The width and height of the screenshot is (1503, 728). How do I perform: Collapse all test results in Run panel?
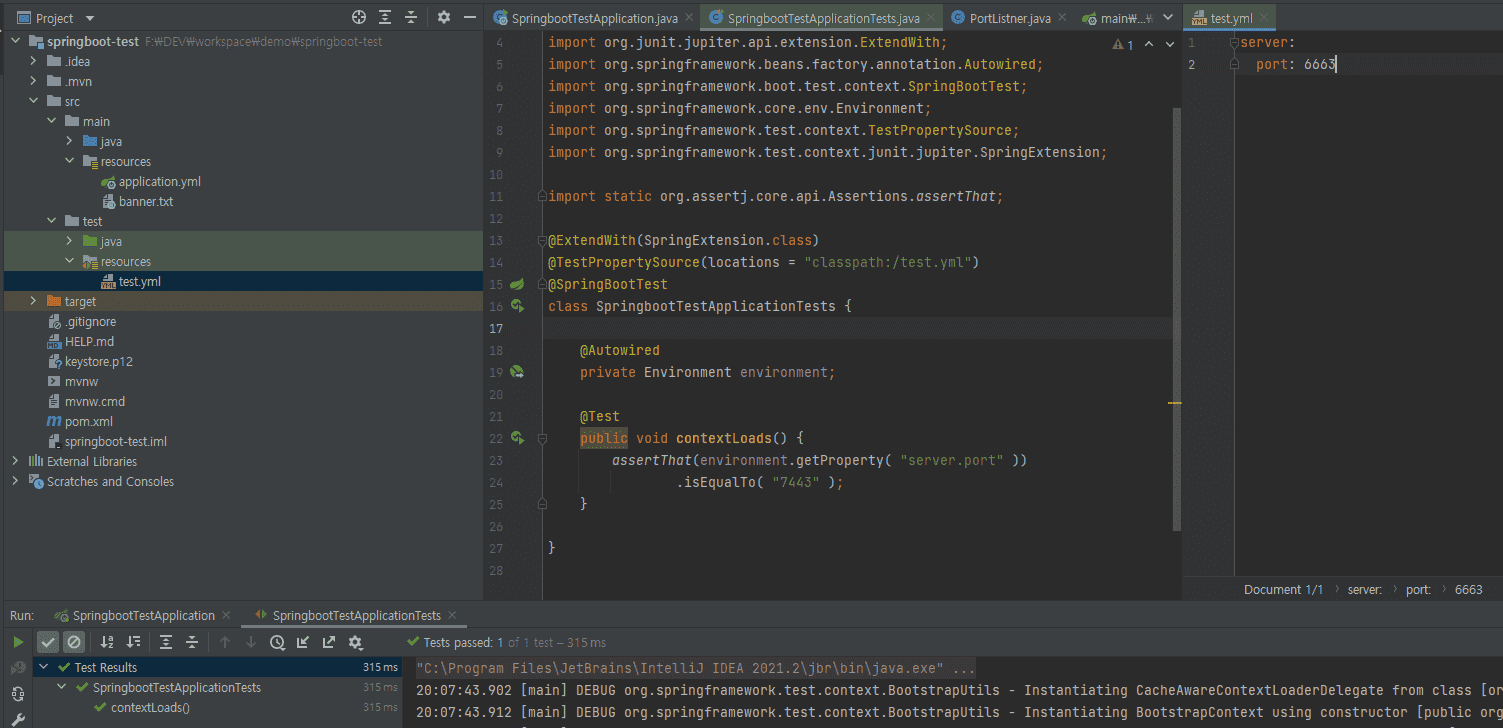click(192, 642)
